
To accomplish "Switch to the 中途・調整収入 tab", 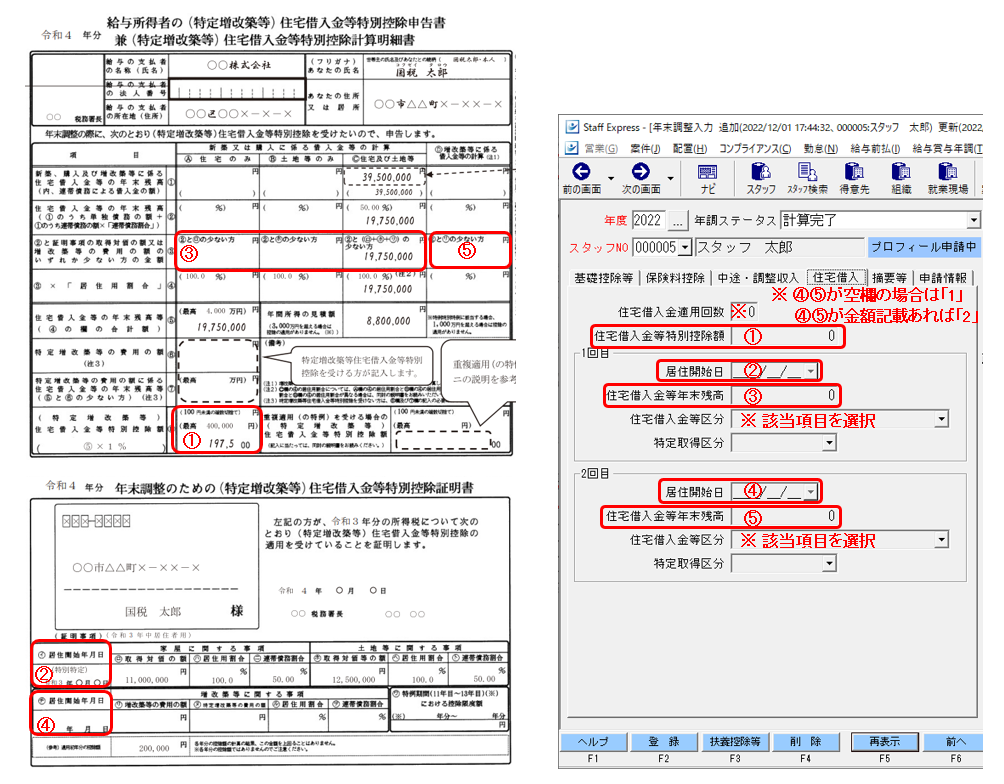I will coord(758,278).
